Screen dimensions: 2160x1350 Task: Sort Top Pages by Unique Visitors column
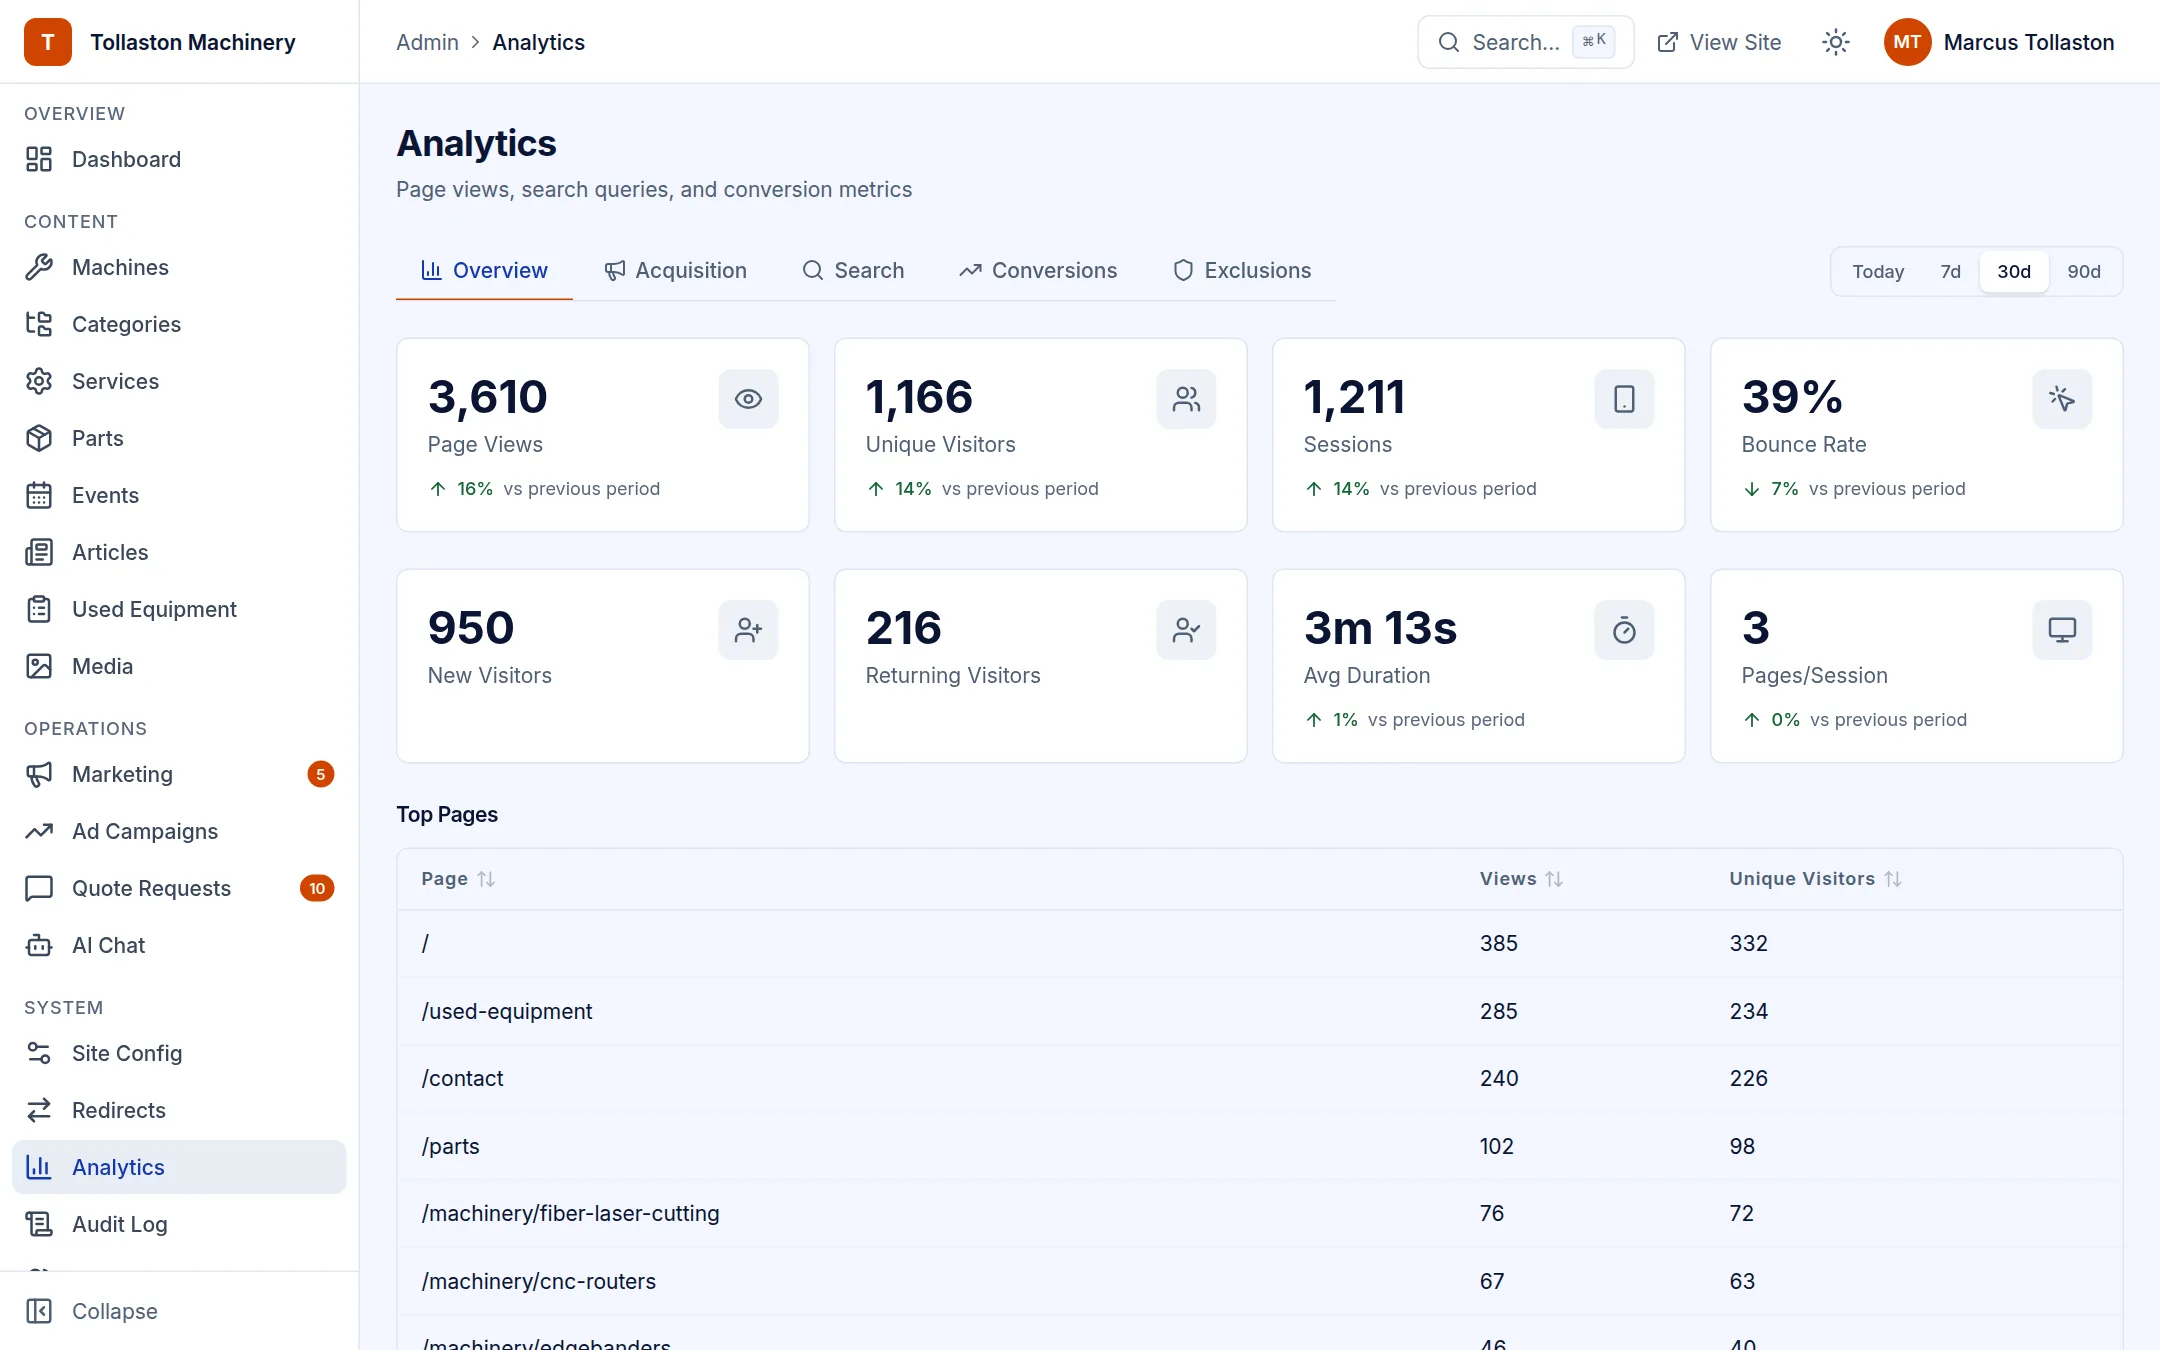click(1815, 879)
